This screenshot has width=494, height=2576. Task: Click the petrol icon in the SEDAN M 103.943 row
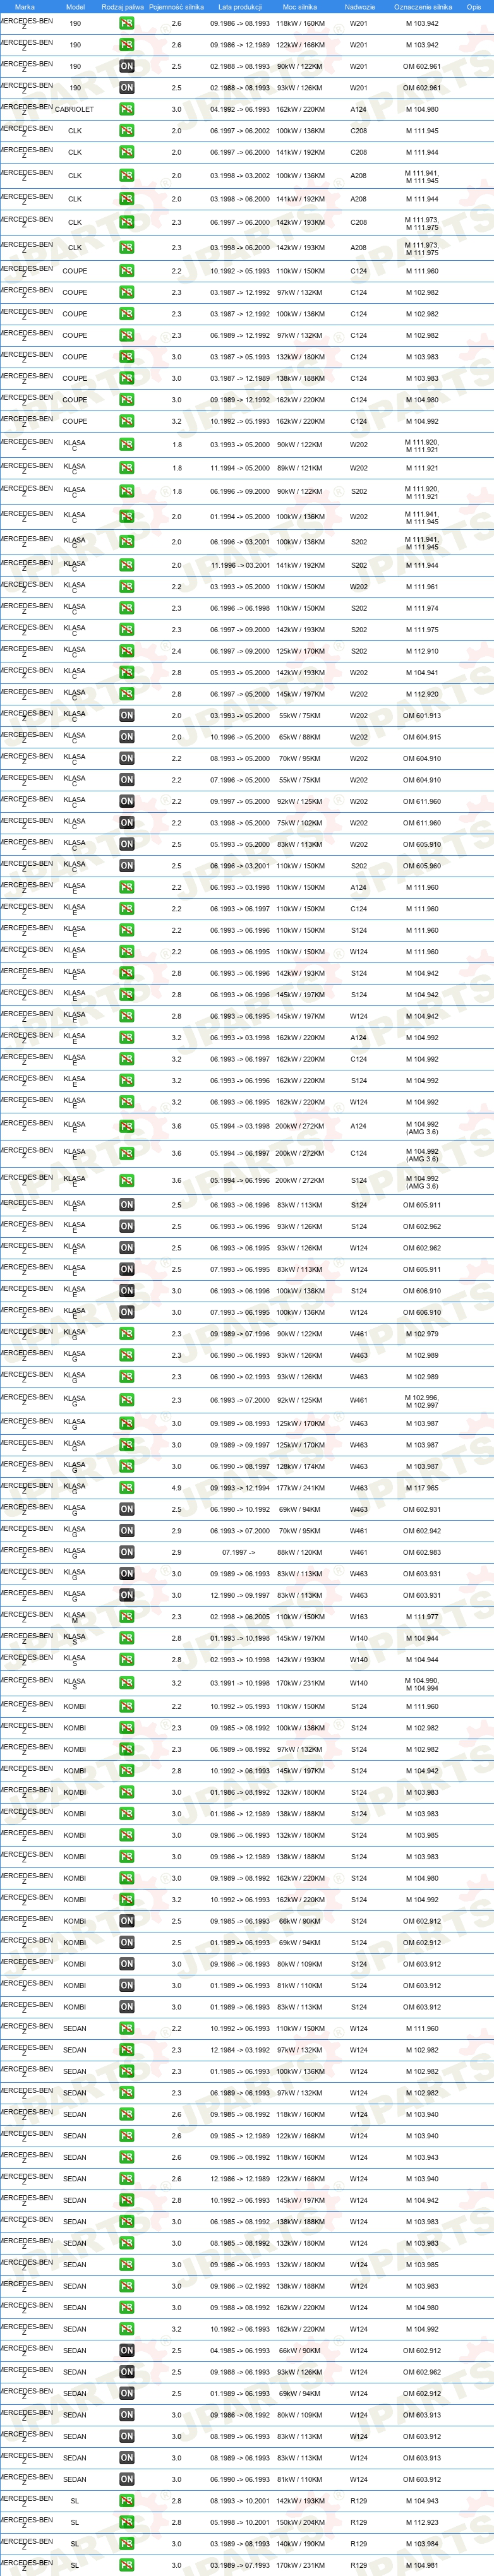point(127,2157)
